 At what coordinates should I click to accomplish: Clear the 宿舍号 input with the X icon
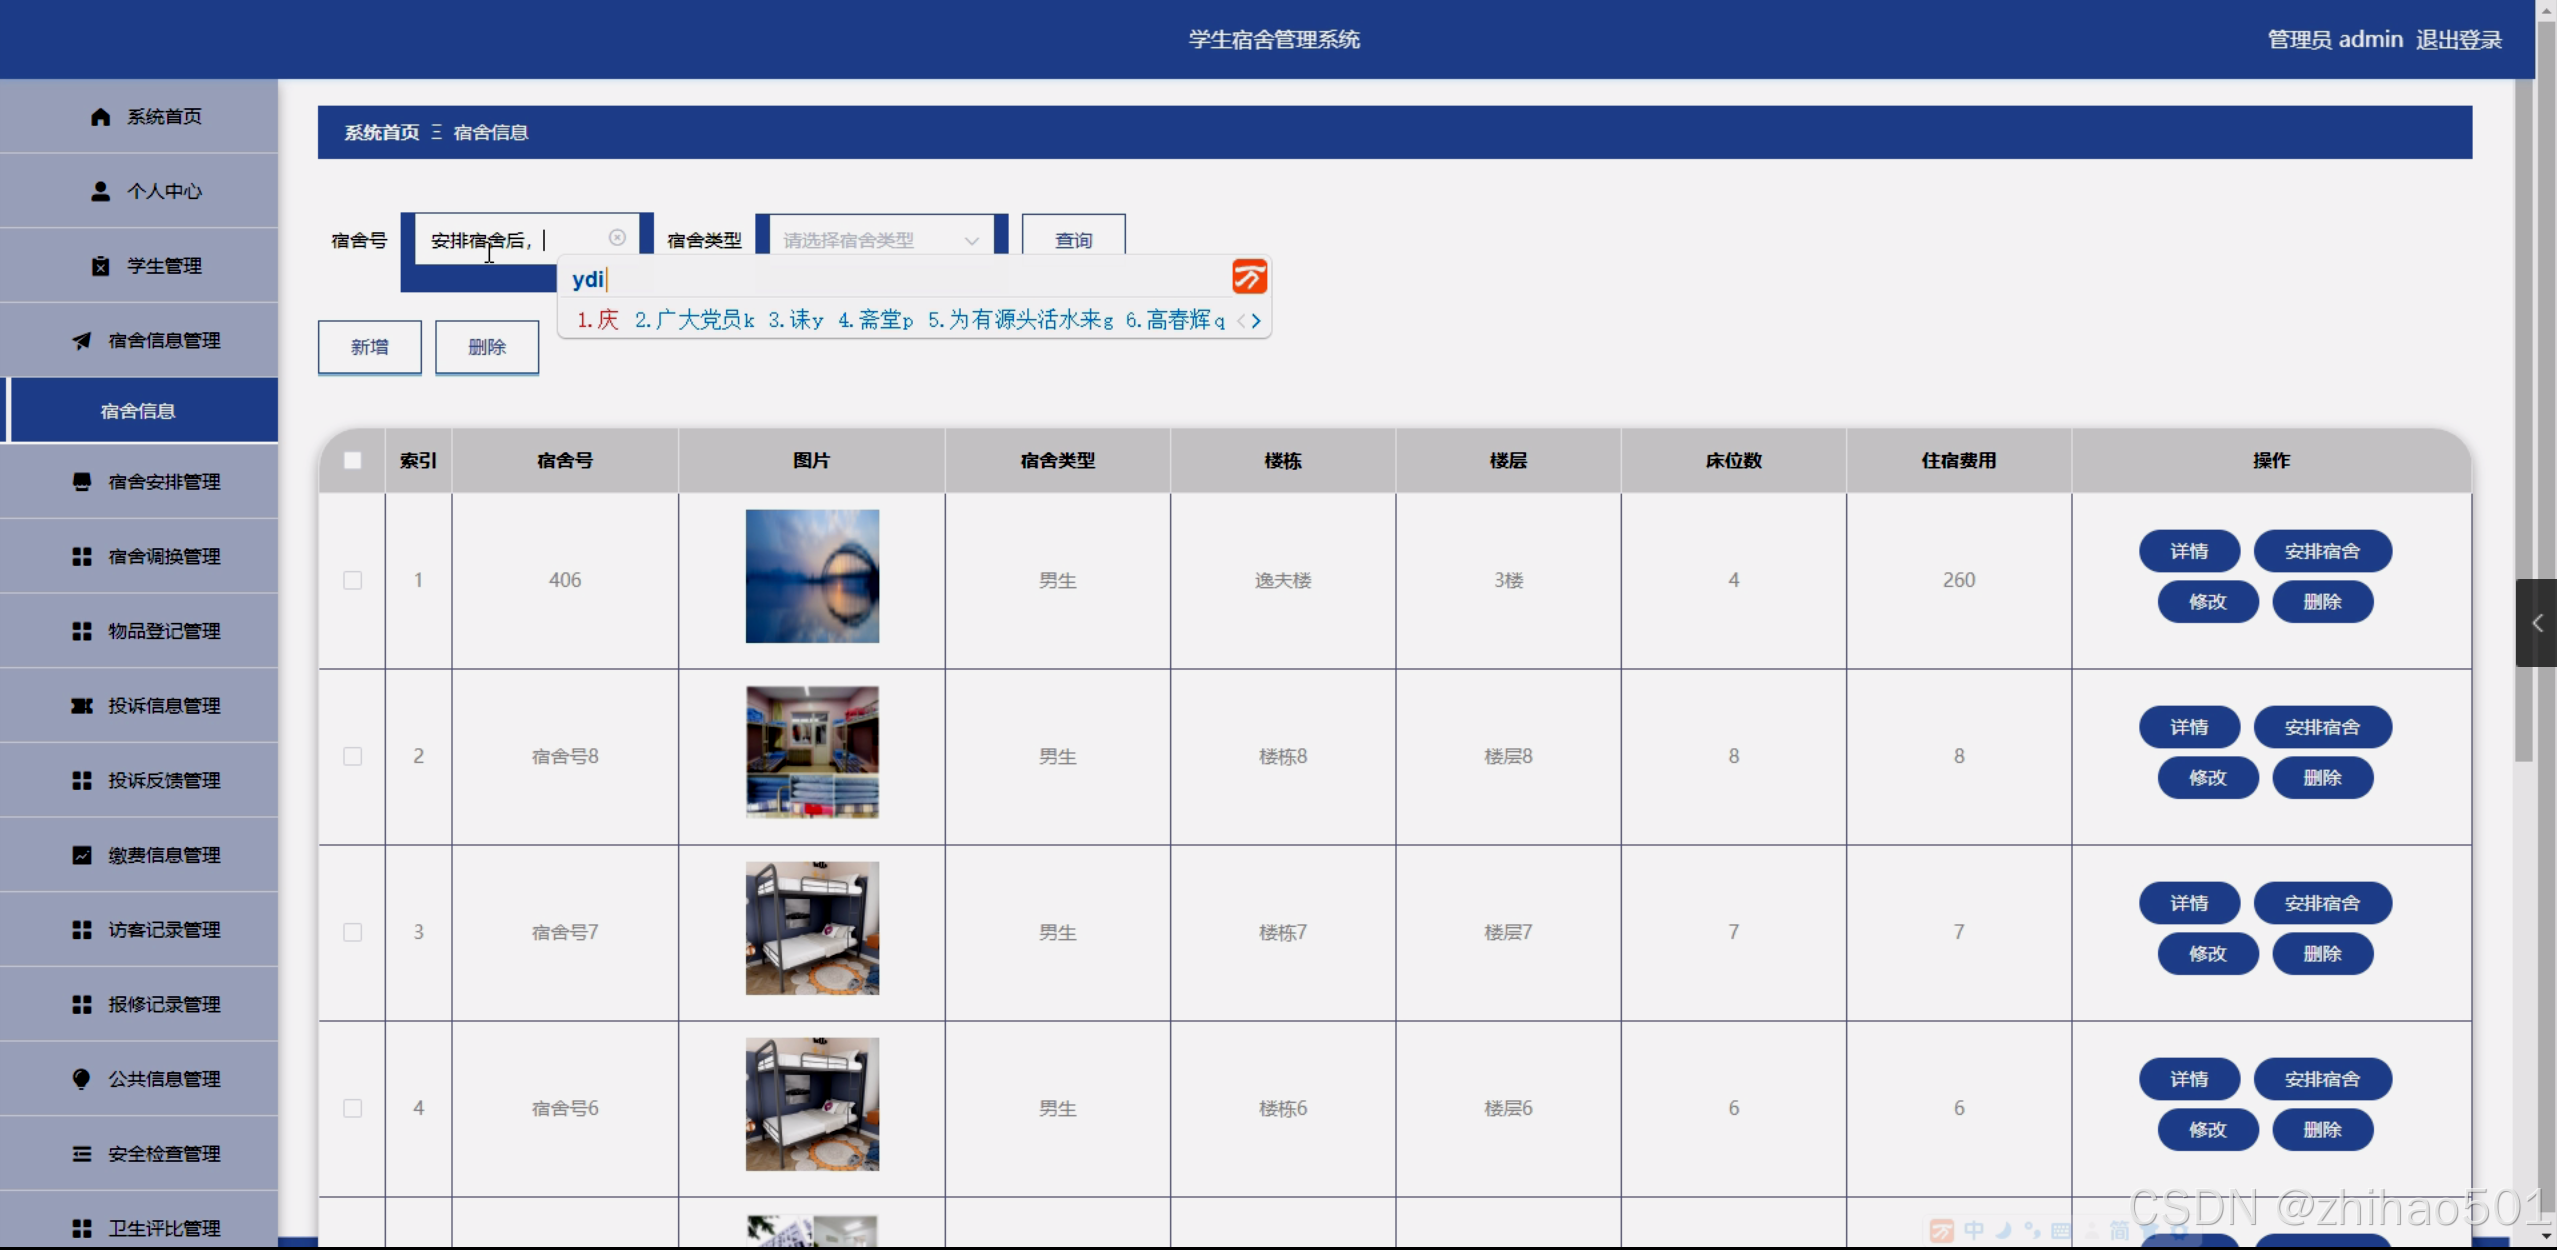tap(617, 238)
